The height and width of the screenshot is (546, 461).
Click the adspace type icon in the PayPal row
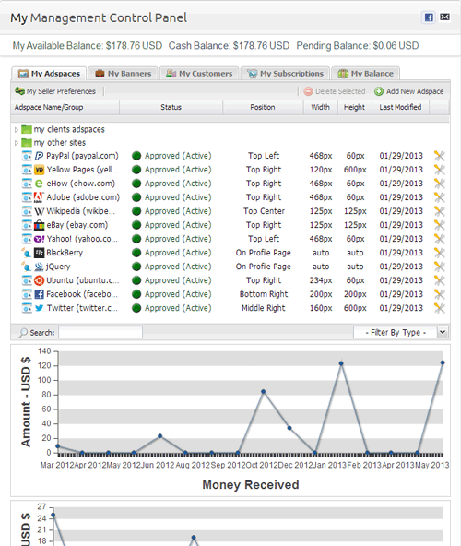tap(26, 156)
